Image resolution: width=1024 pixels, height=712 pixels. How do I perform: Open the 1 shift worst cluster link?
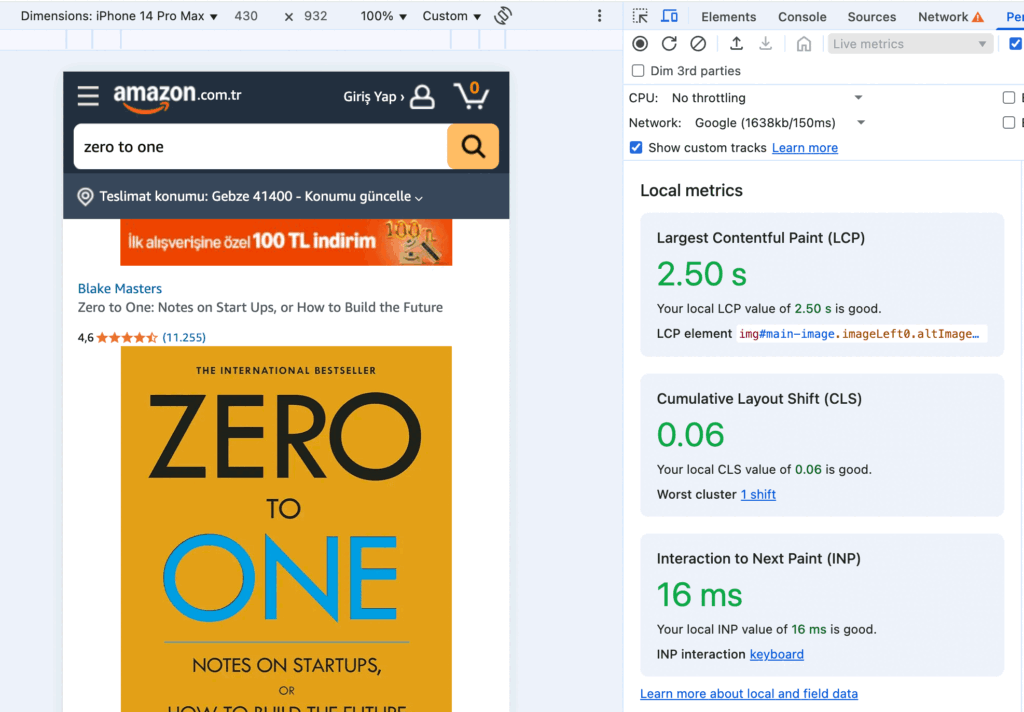coord(758,494)
